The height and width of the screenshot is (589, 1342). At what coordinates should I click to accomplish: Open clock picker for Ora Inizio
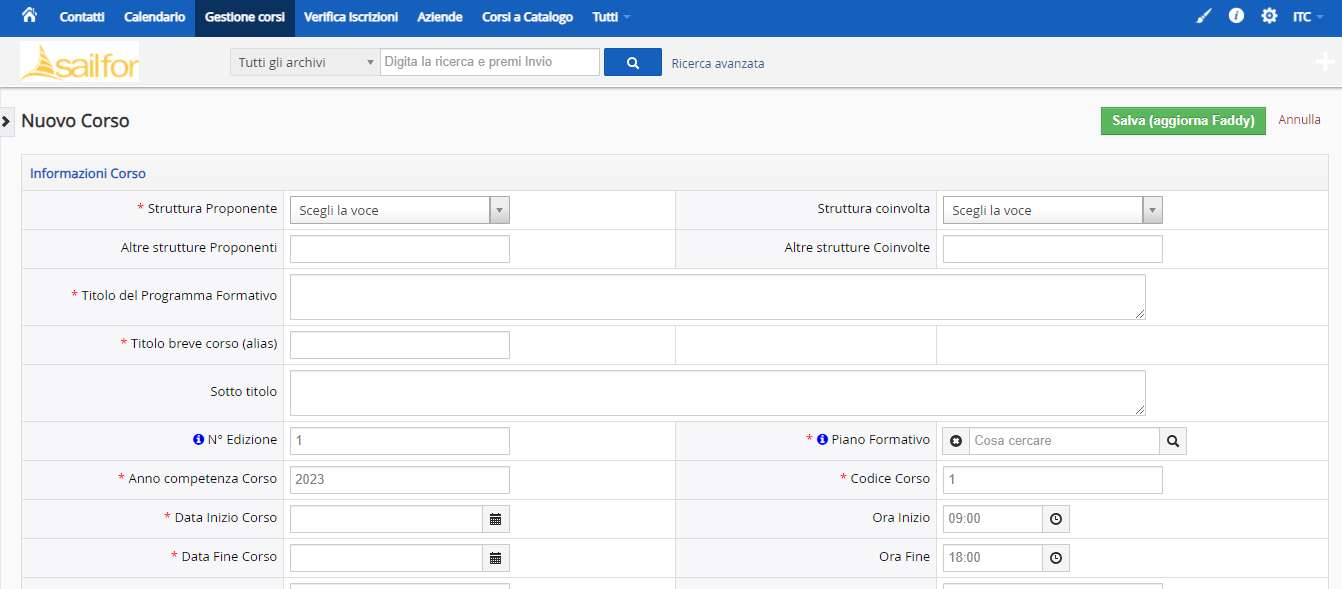[1055, 519]
